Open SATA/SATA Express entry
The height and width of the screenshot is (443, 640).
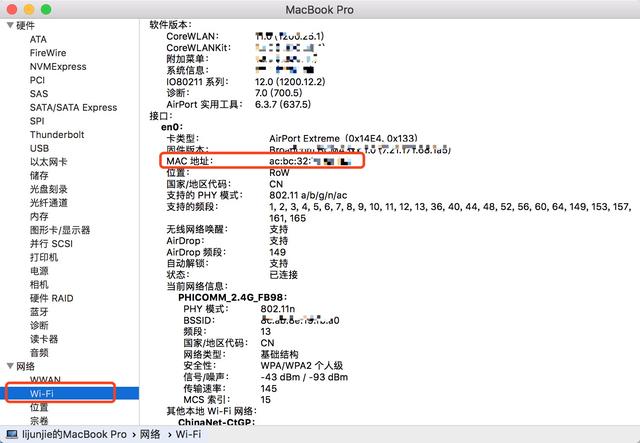coord(73,107)
